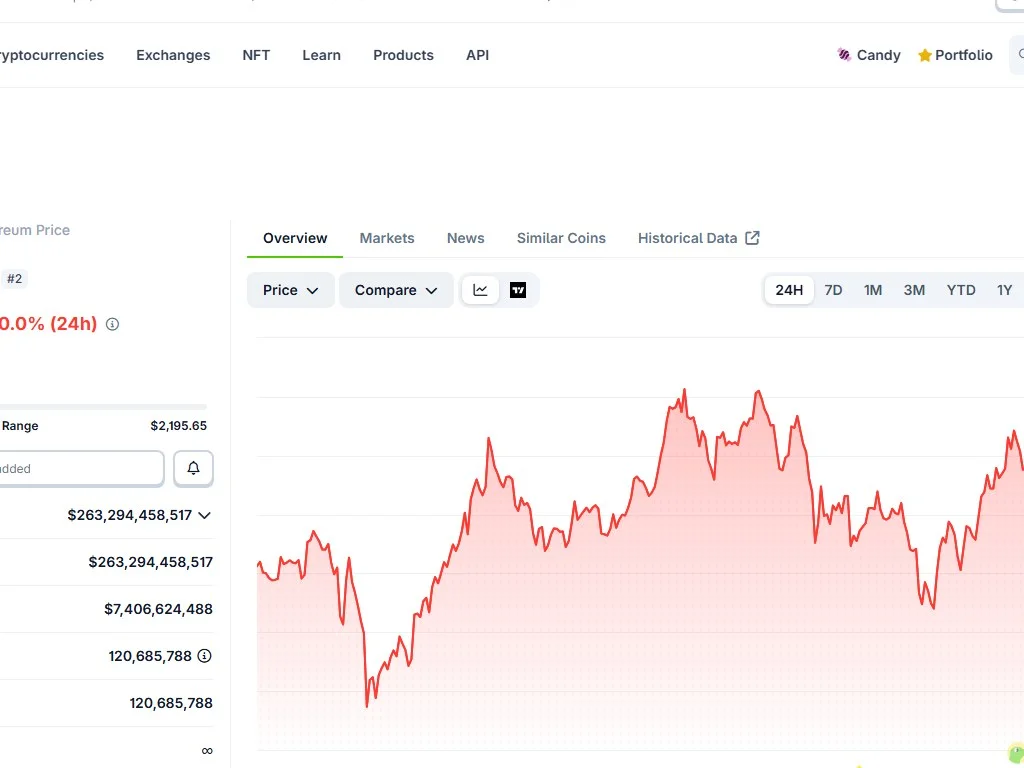1024x768 pixels.
Task: Open the Products menu
Action: point(403,56)
